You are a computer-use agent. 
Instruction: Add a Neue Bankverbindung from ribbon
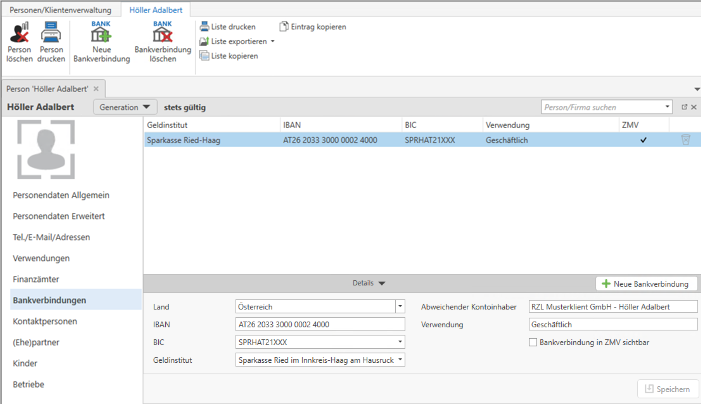point(101,41)
